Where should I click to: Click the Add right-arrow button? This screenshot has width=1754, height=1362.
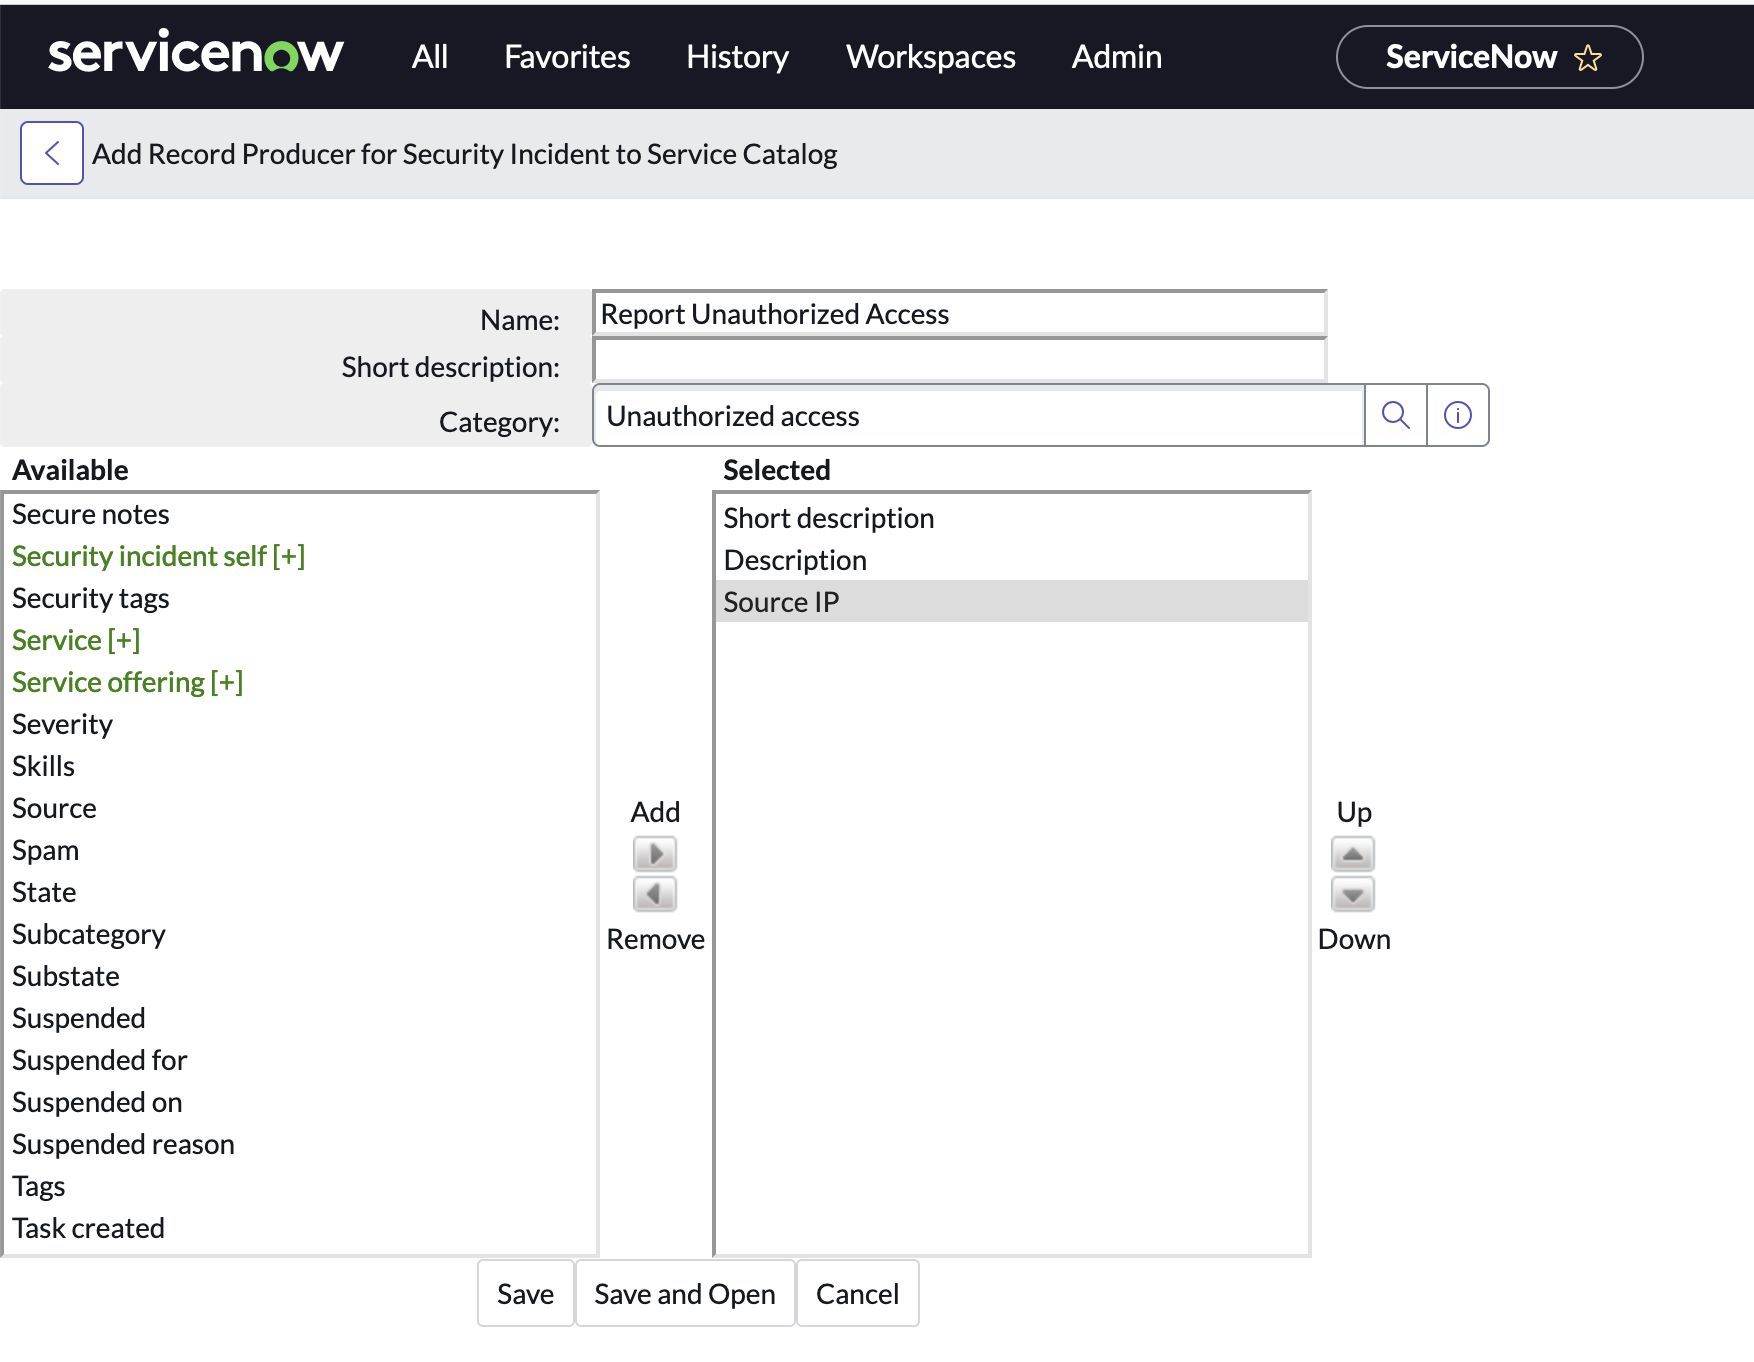click(655, 854)
